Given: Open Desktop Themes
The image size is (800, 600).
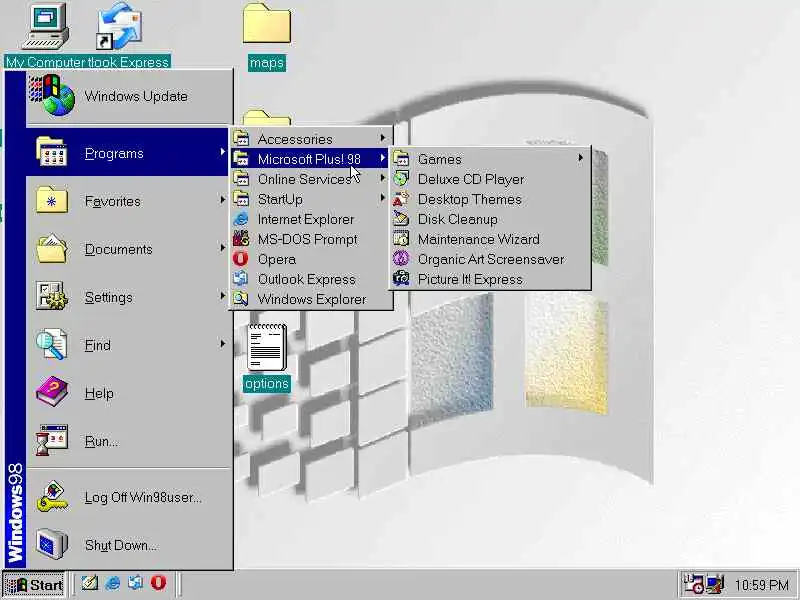Looking at the screenshot, I should click(490, 198).
